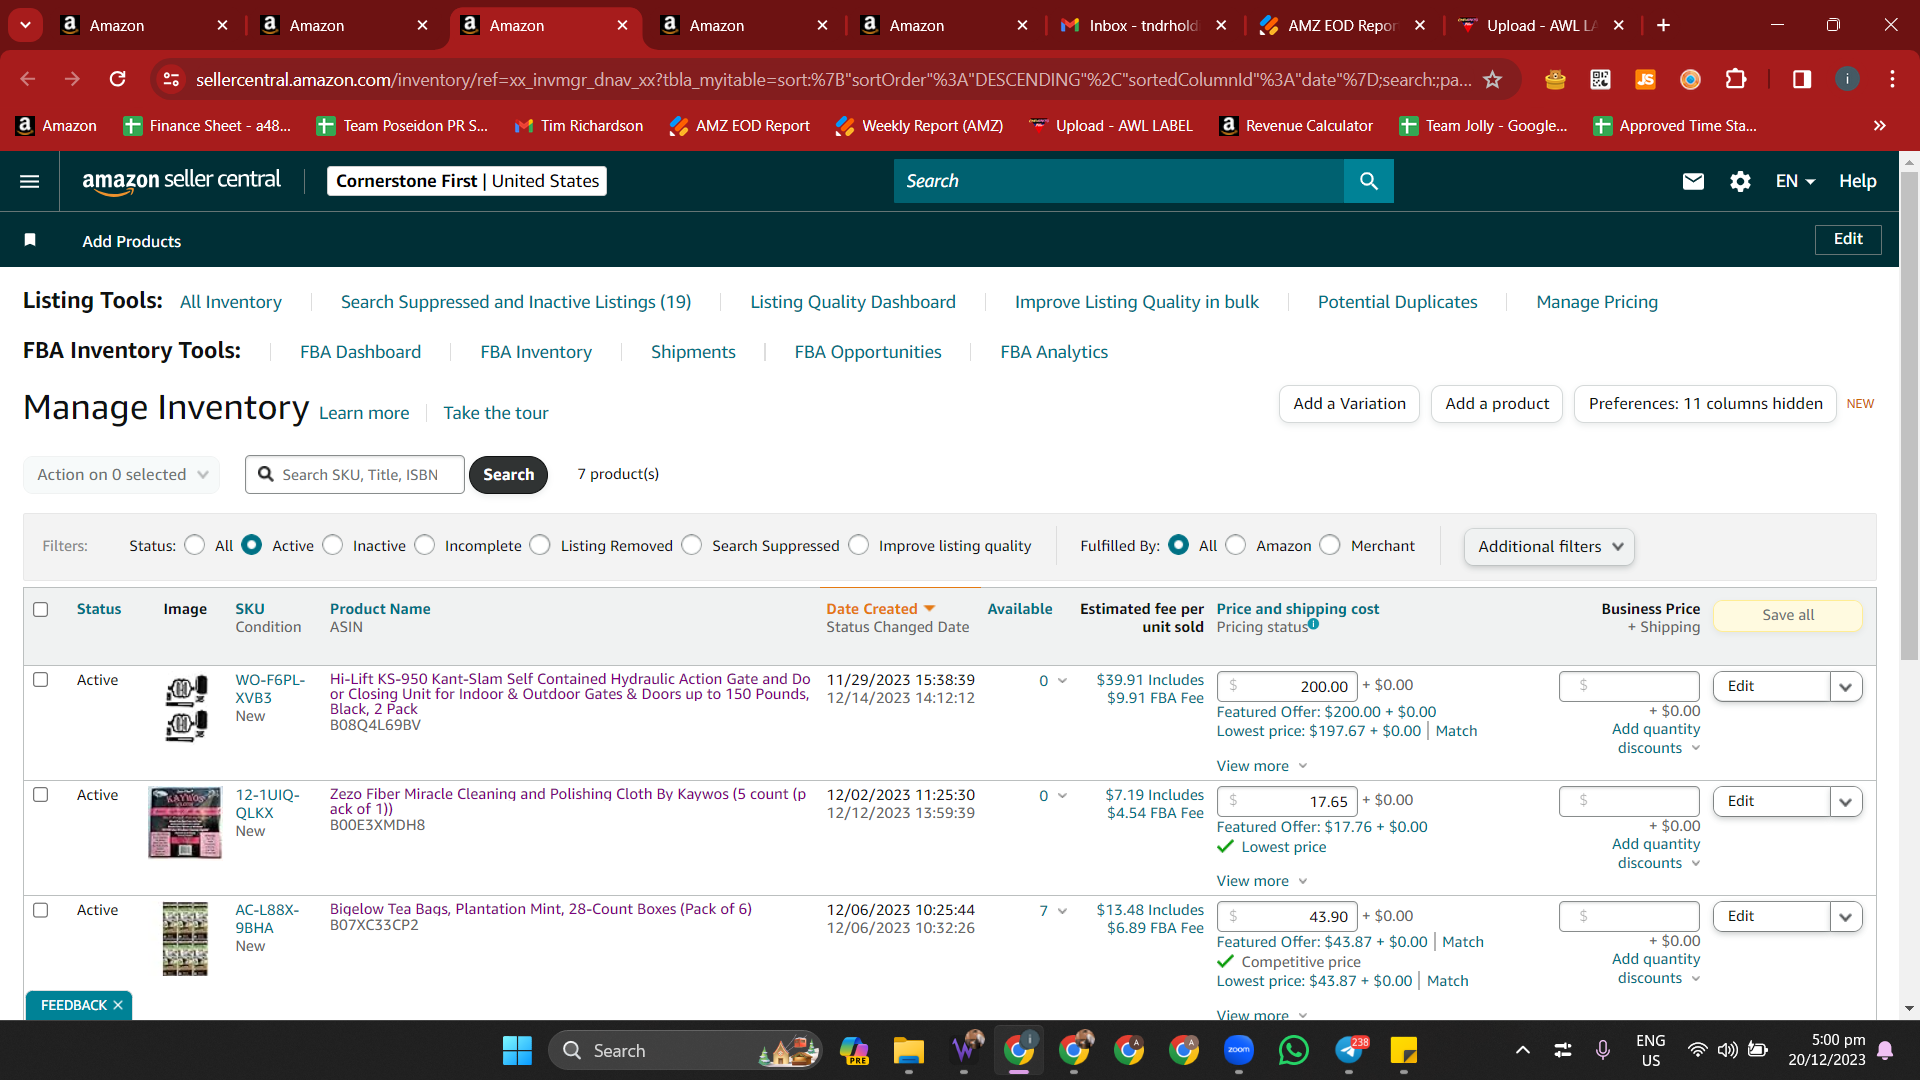This screenshot has width=1920, height=1080.
Task: Select the Improve listing quality filter
Action: click(x=859, y=545)
